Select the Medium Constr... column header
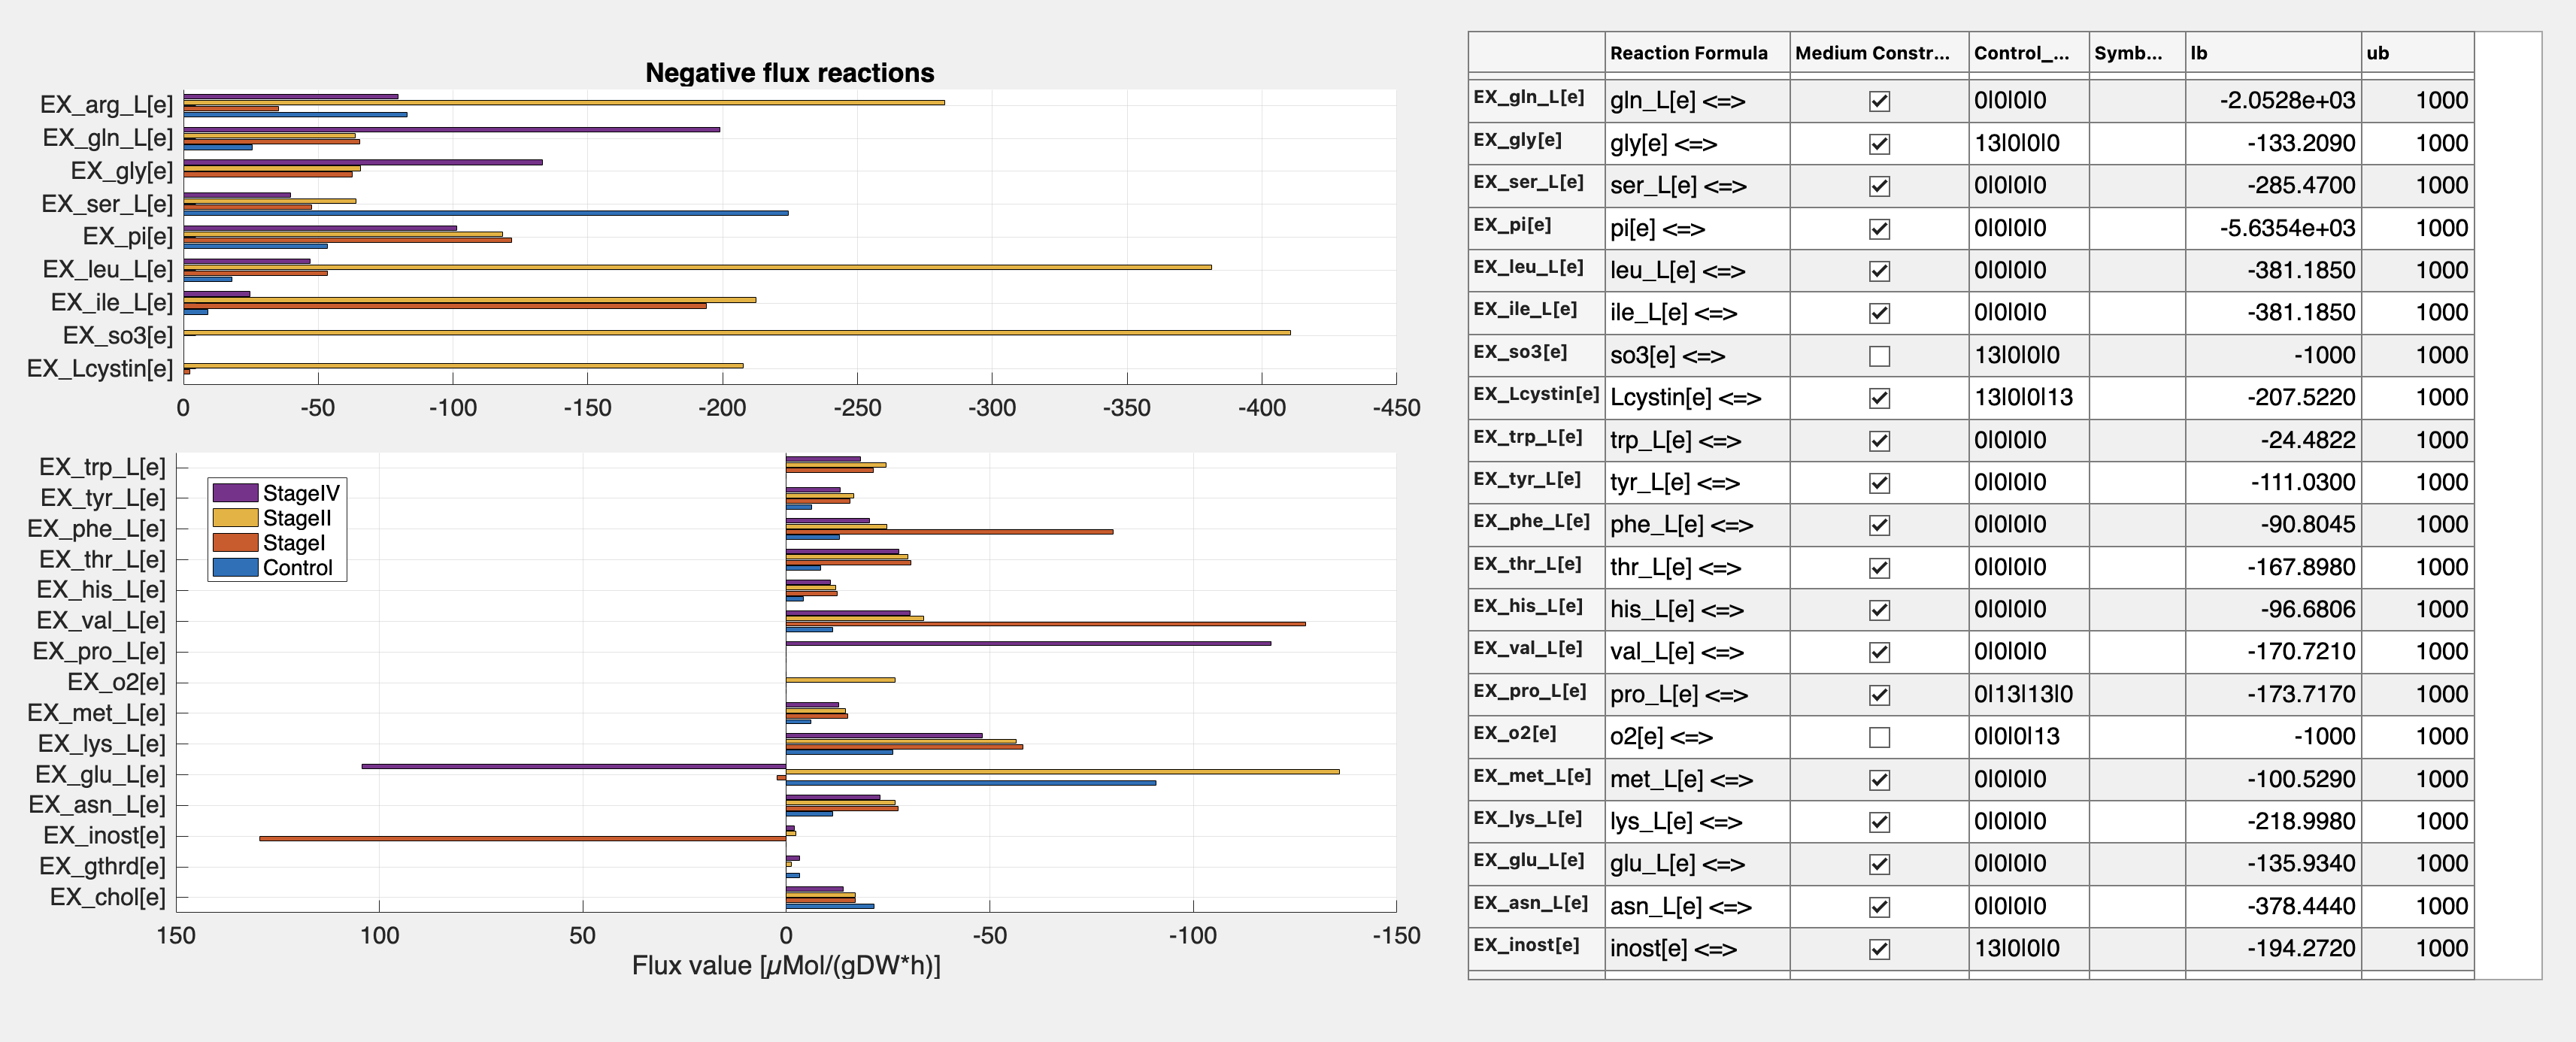The width and height of the screenshot is (2576, 1042). click(x=1879, y=53)
